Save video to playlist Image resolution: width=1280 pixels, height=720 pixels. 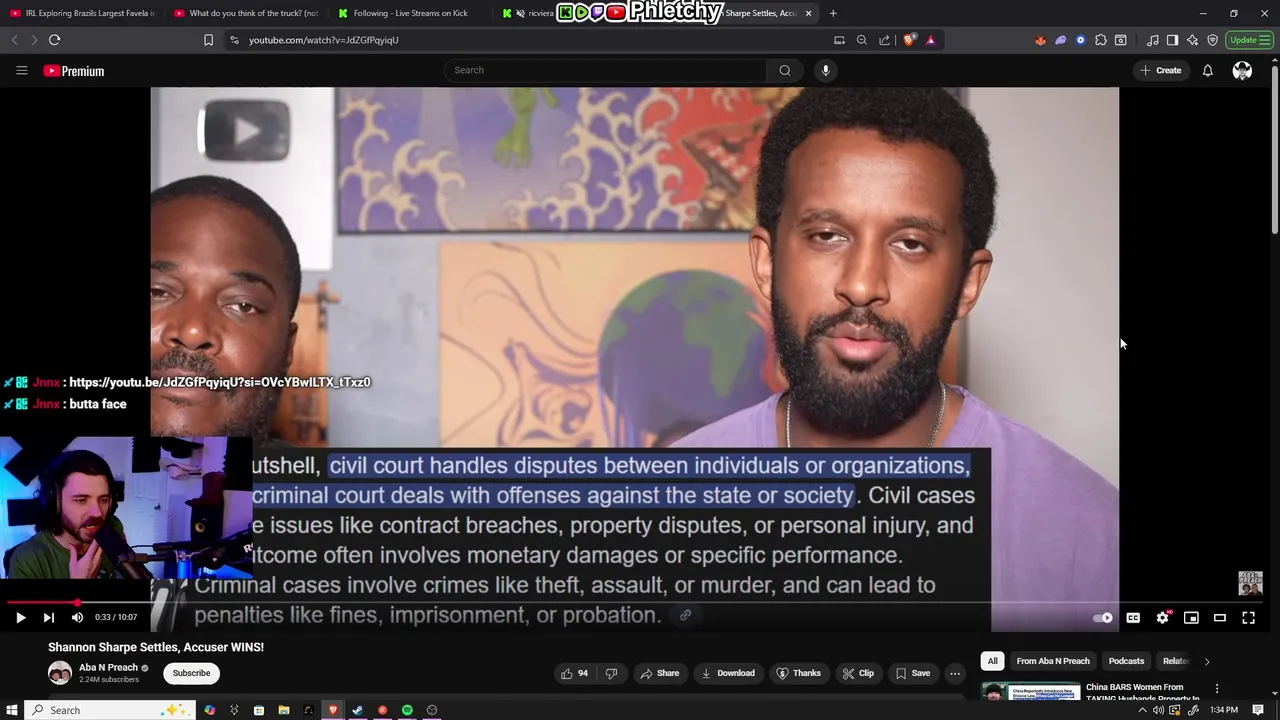912,673
